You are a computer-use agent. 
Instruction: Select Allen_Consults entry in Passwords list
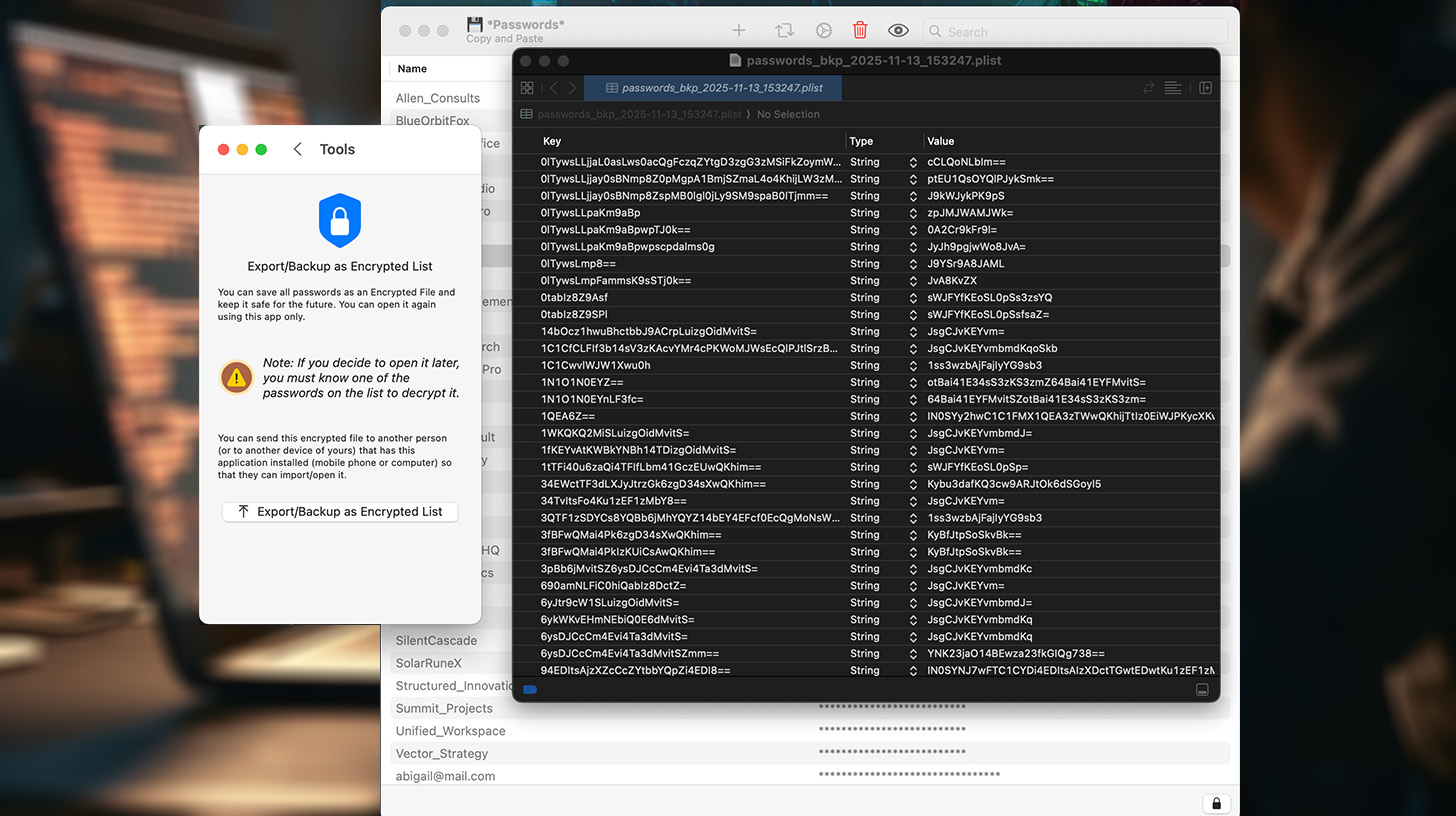click(x=438, y=98)
